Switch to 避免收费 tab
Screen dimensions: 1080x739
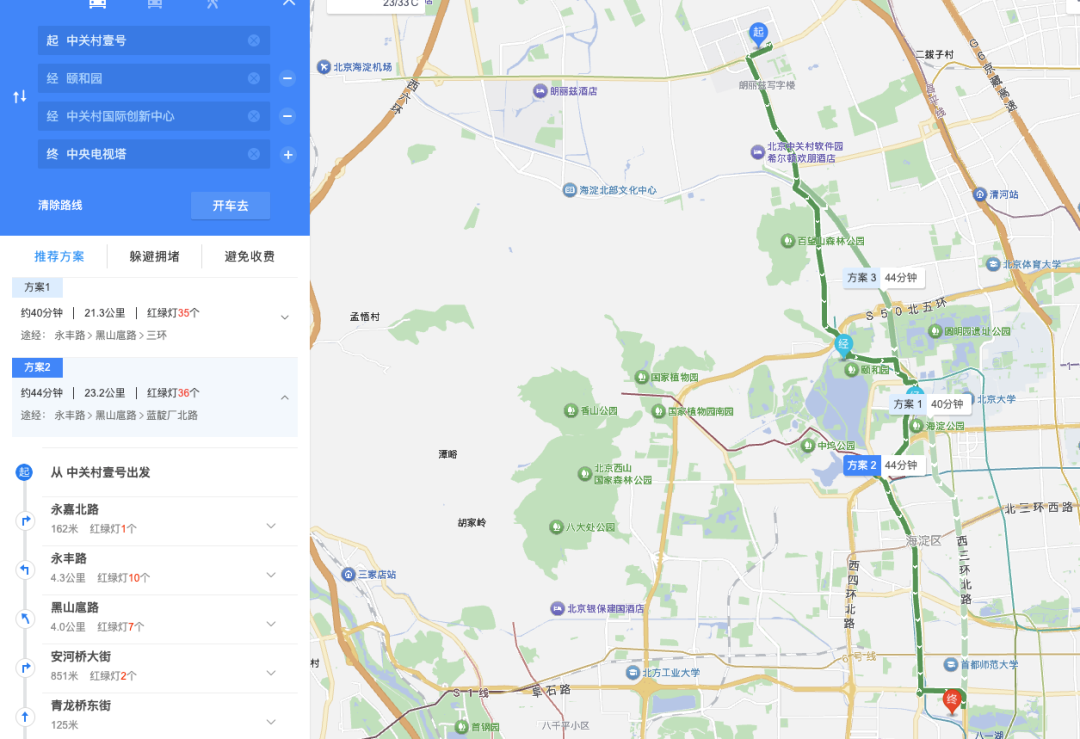click(249, 257)
